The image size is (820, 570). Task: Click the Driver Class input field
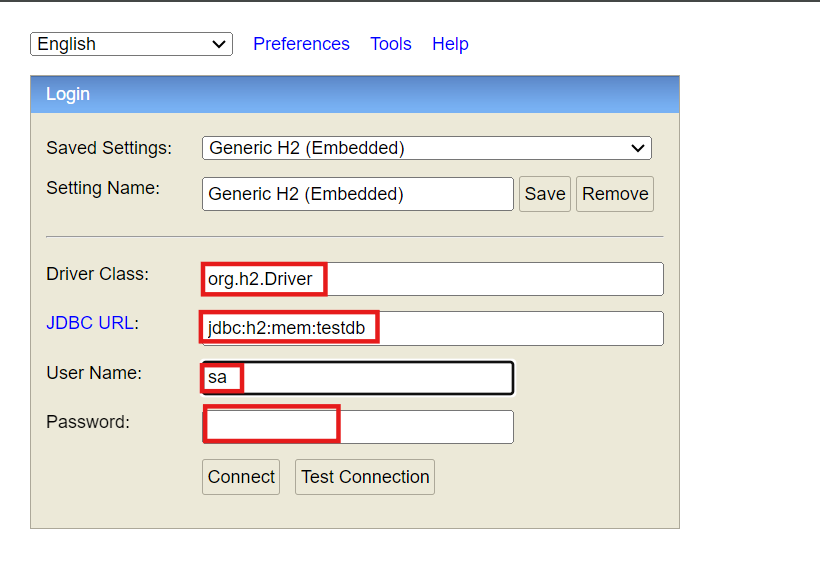pyautogui.click(x=432, y=279)
